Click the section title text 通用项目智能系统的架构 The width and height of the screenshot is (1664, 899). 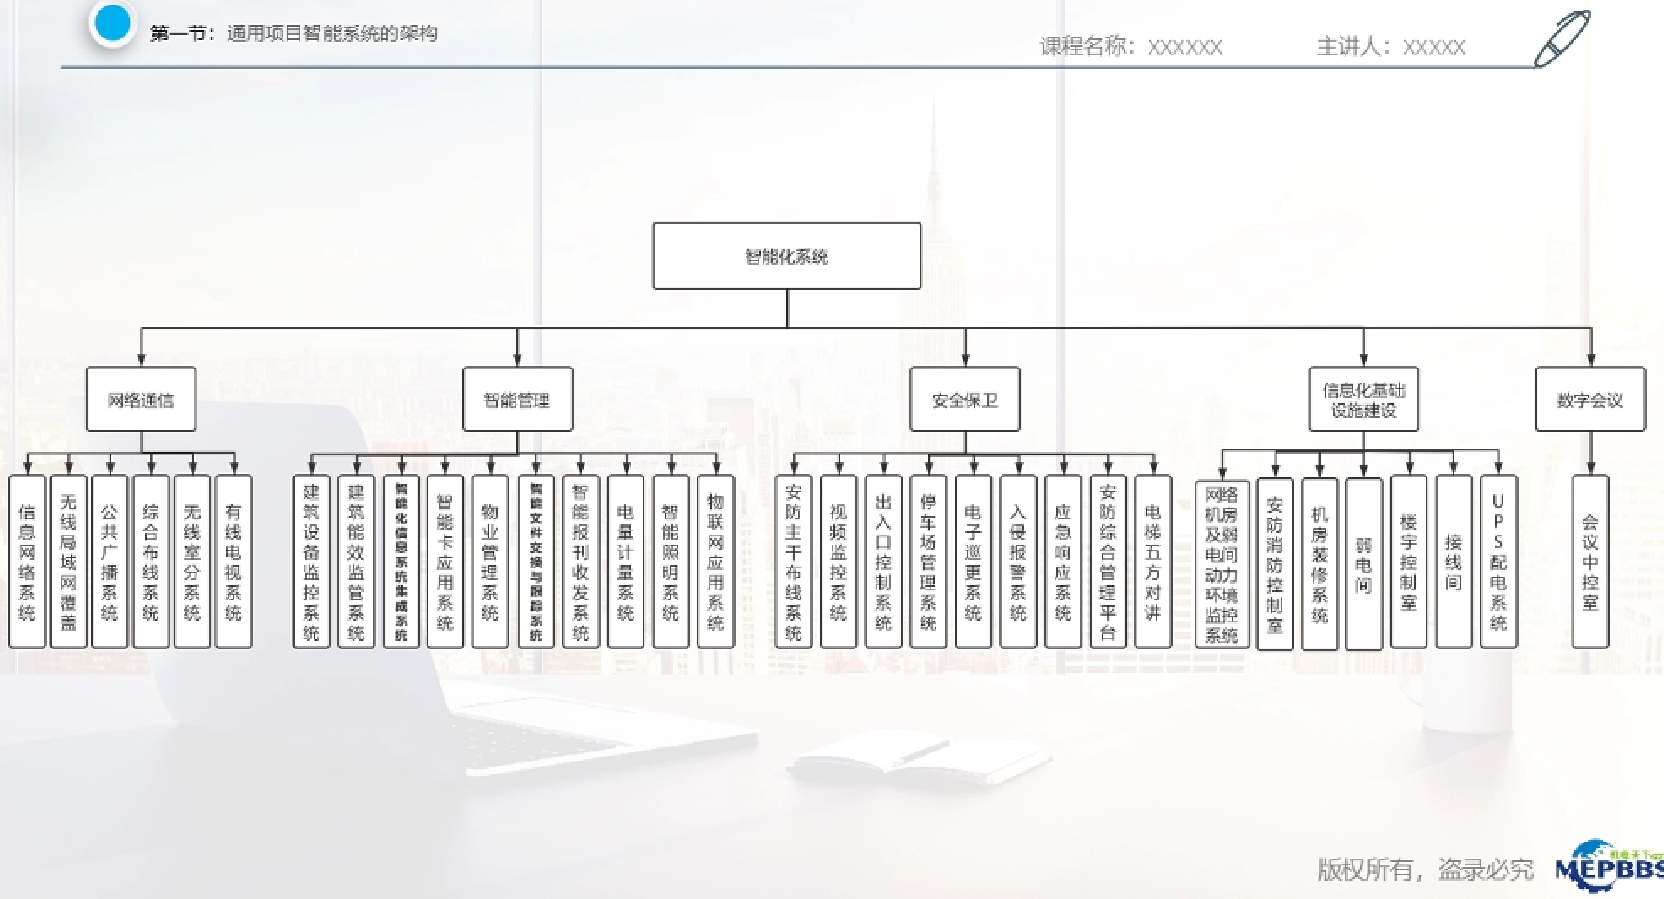tap(332, 33)
